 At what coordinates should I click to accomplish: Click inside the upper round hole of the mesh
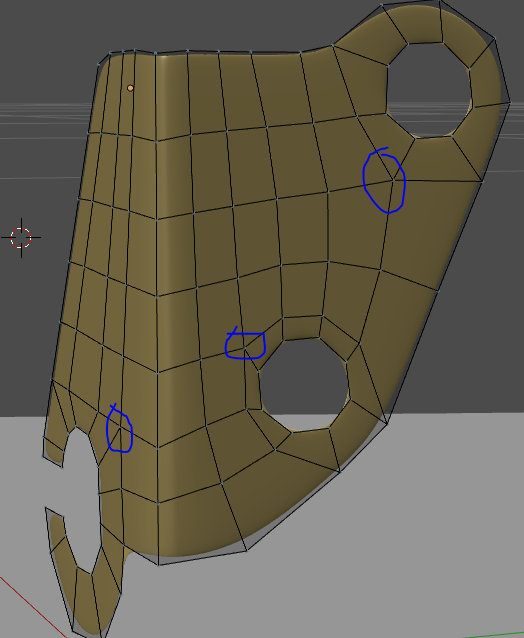[428, 89]
